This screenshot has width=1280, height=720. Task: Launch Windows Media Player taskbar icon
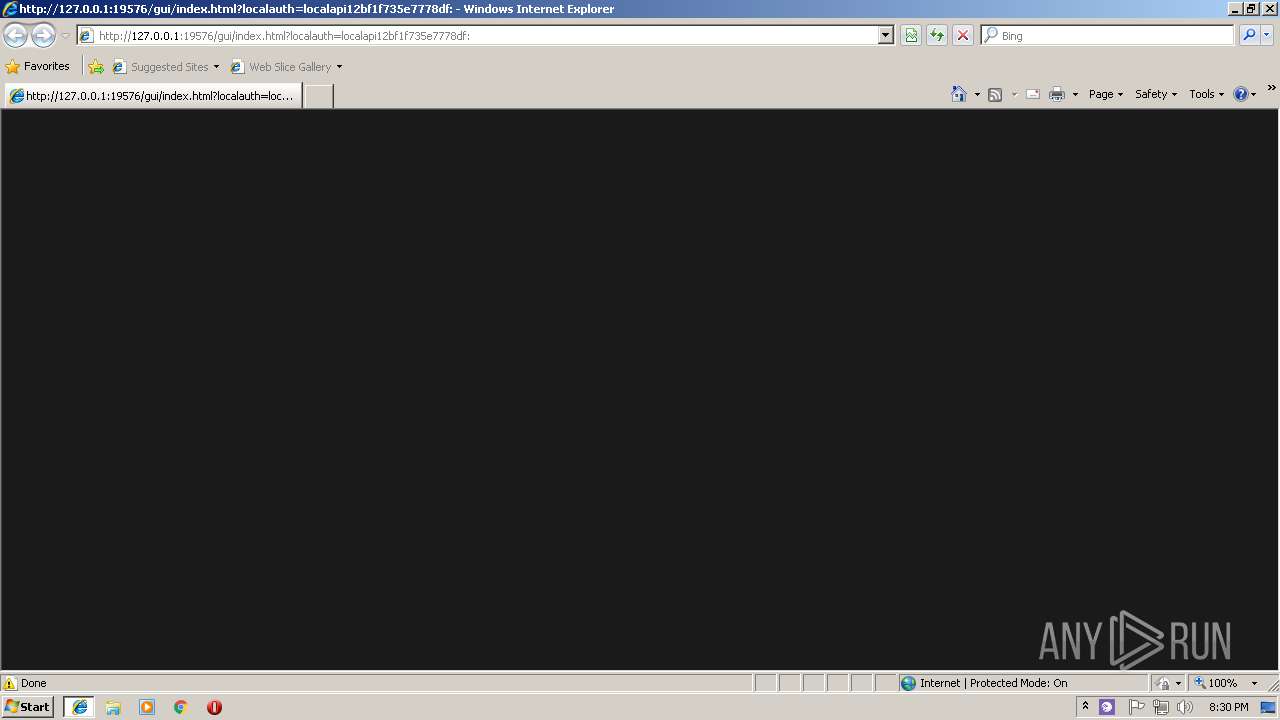pos(147,707)
